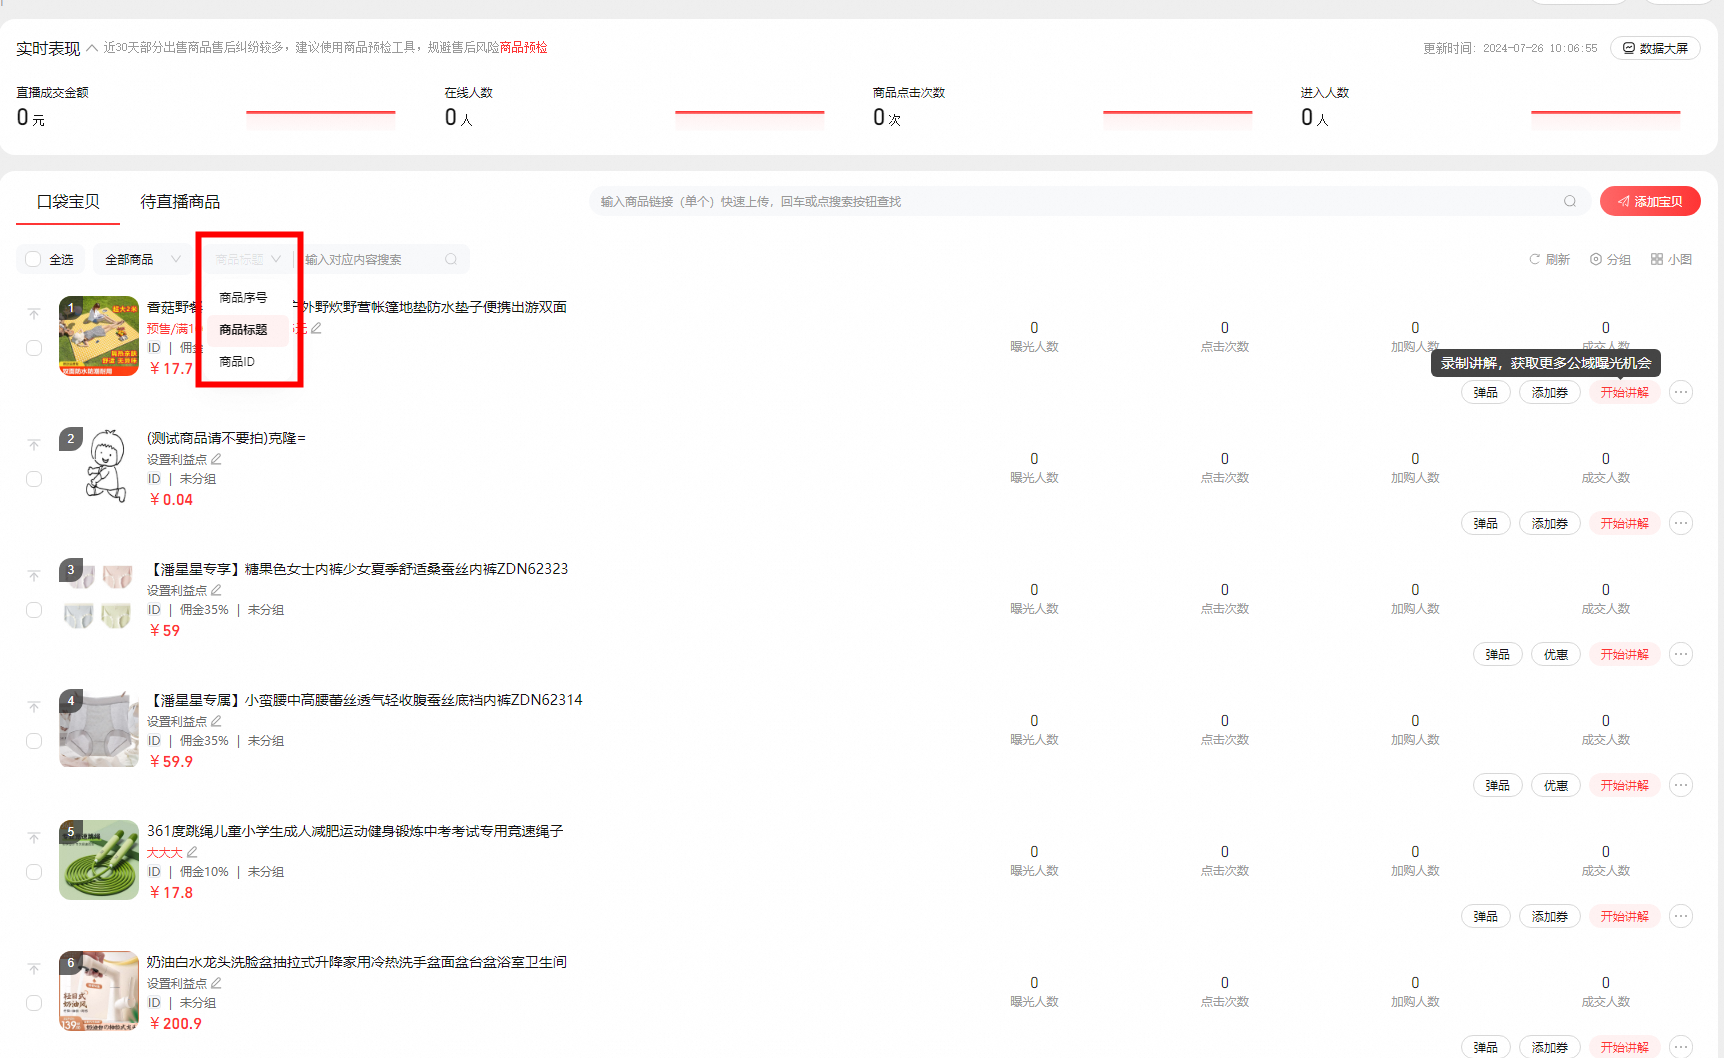This screenshot has width=1724, height=1058.
Task: Select the 口袋宝贝 tab
Action: coord(68,202)
